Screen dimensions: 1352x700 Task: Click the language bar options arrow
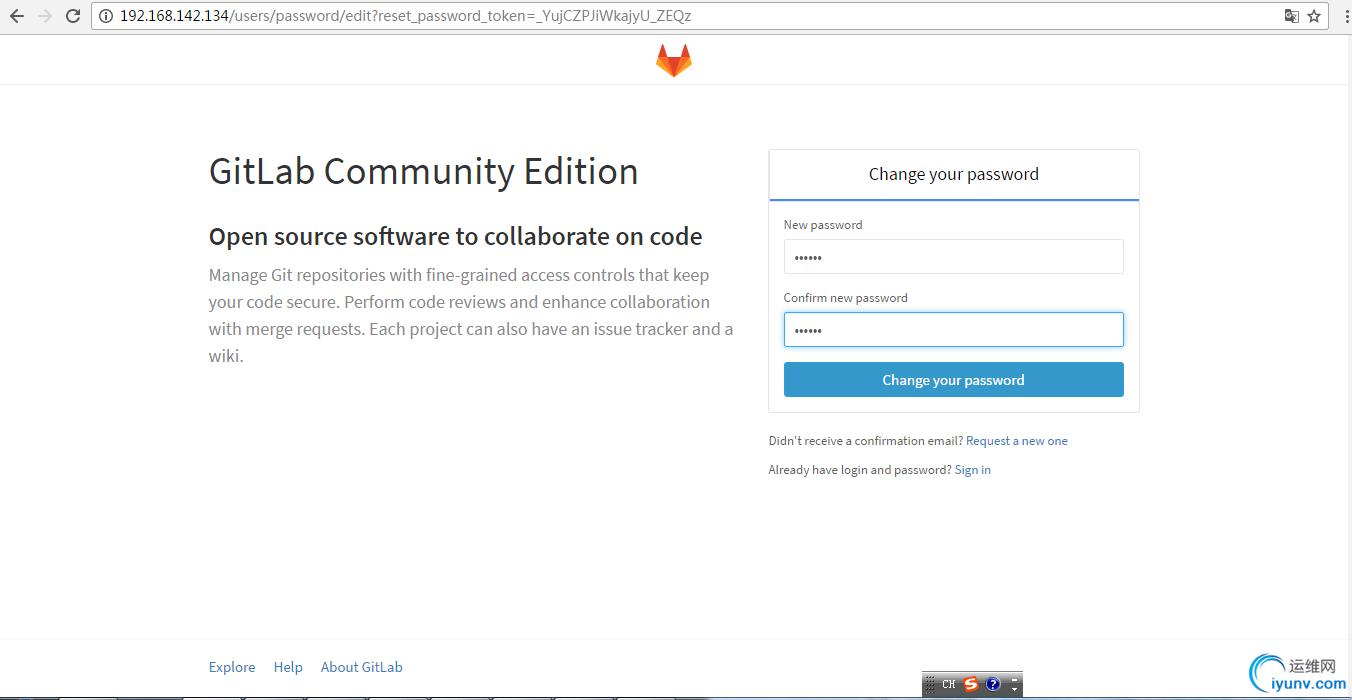click(x=1015, y=689)
